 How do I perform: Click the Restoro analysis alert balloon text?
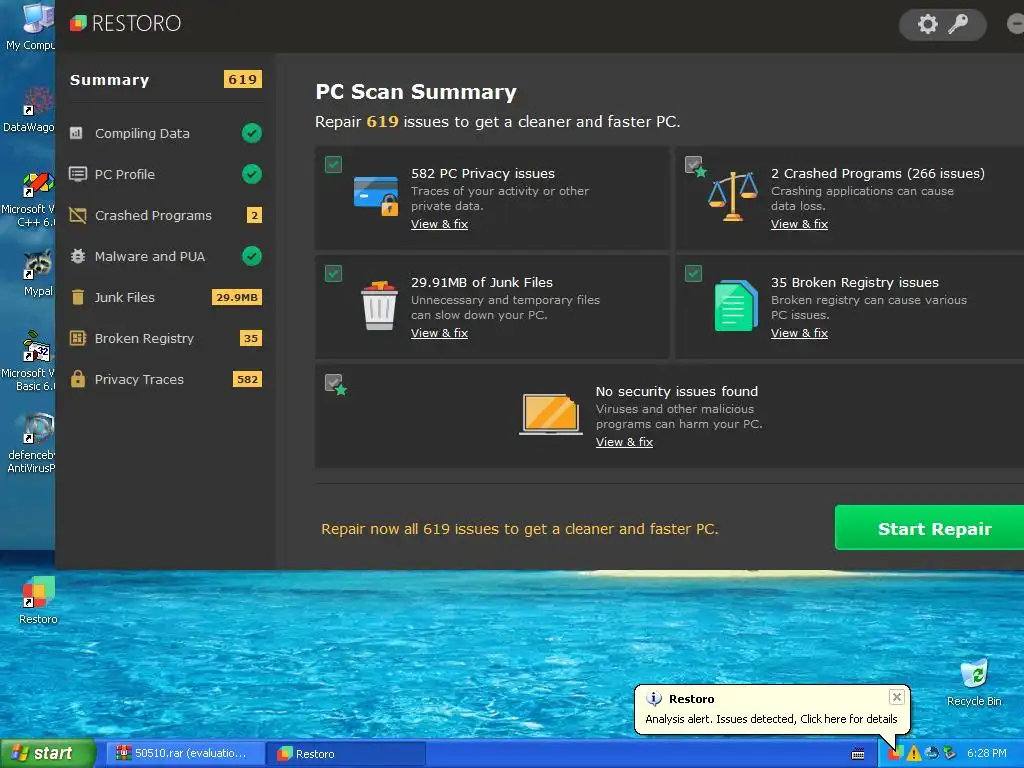point(771,719)
